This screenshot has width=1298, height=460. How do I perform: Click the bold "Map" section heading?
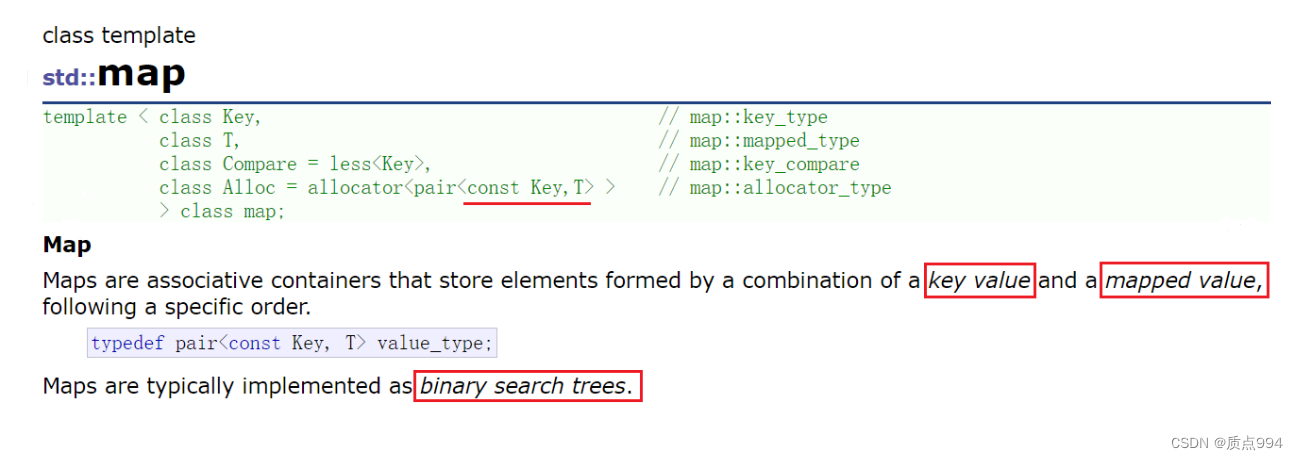(67, 245)
